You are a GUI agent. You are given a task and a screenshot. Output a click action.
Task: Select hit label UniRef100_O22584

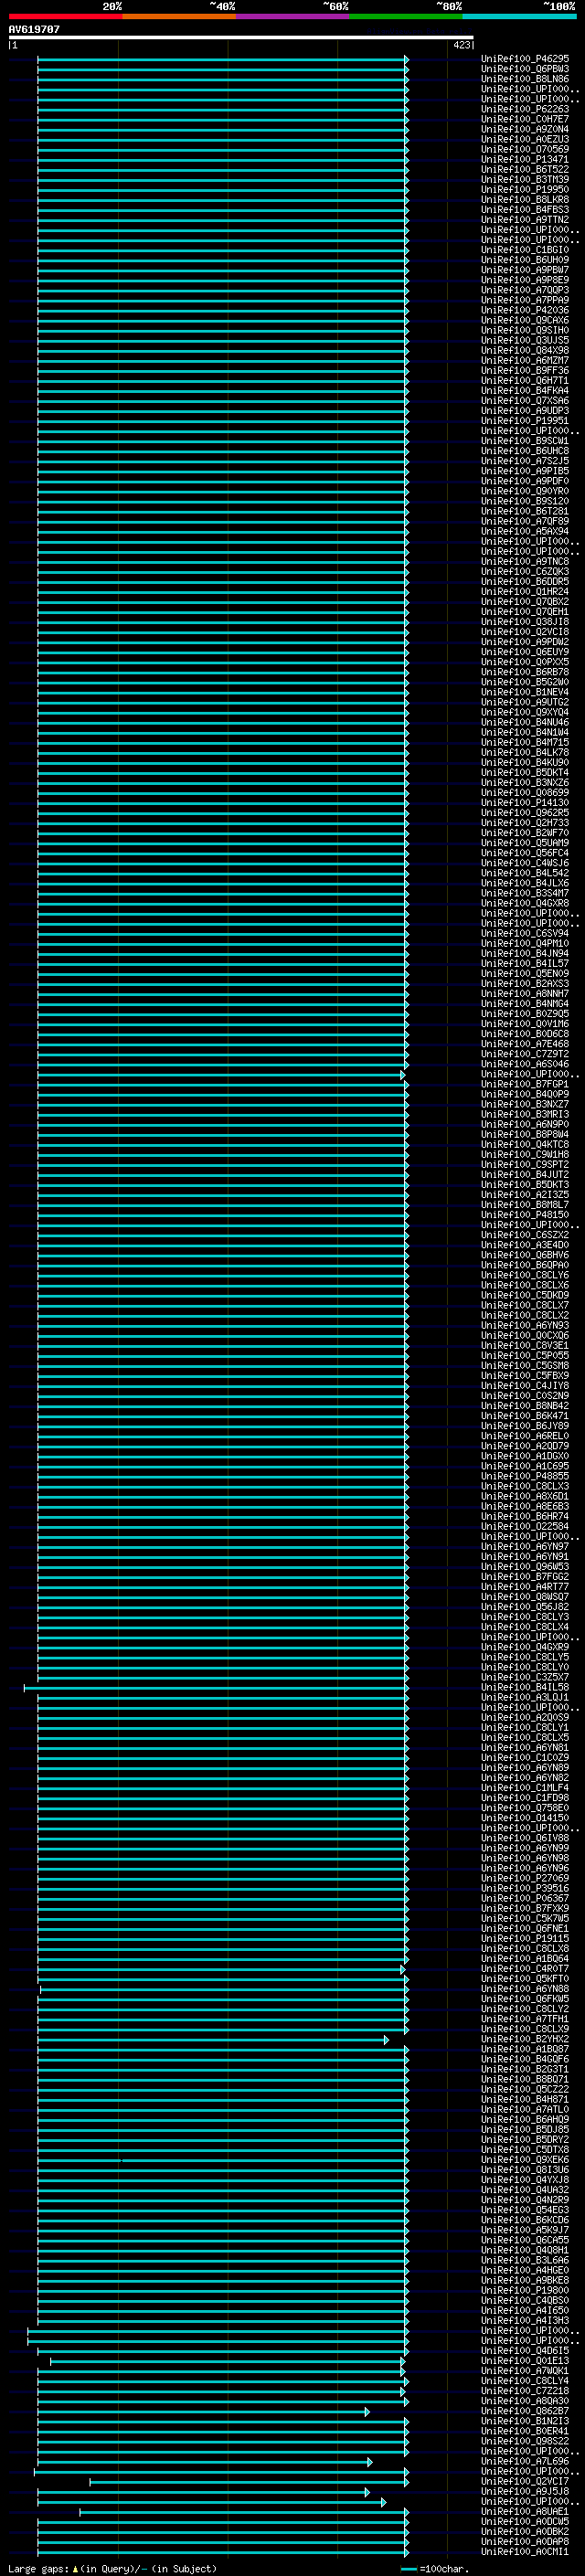tap(525, 1527)
